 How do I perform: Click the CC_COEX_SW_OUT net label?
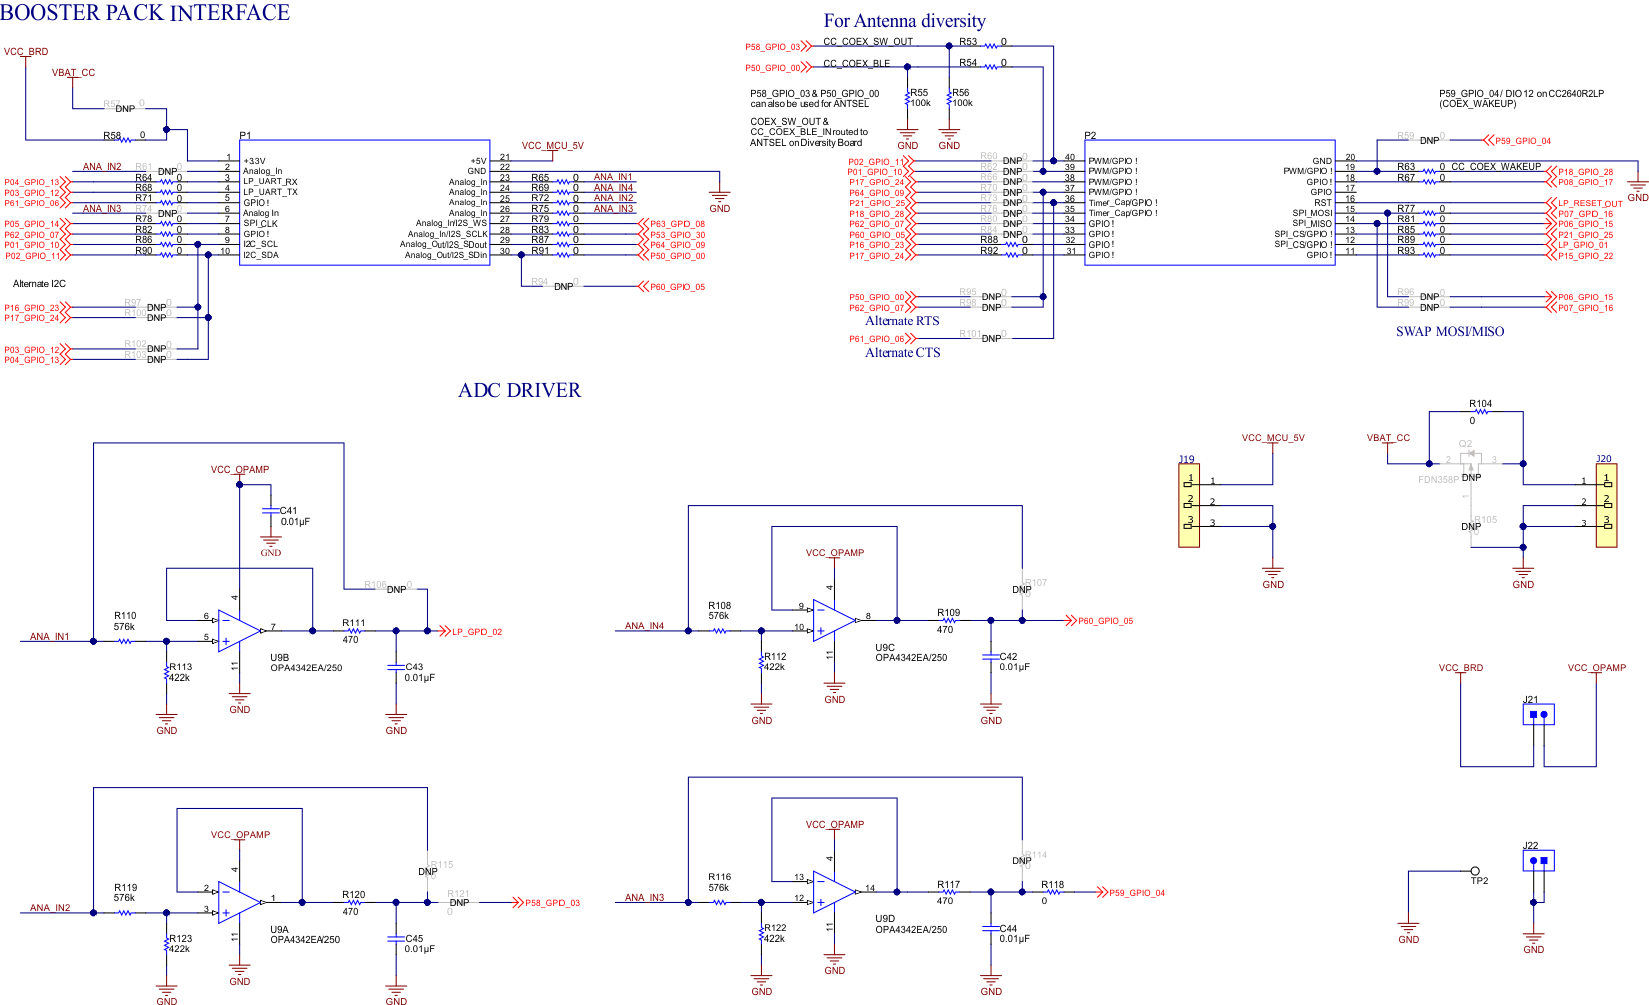pos(868,41)
